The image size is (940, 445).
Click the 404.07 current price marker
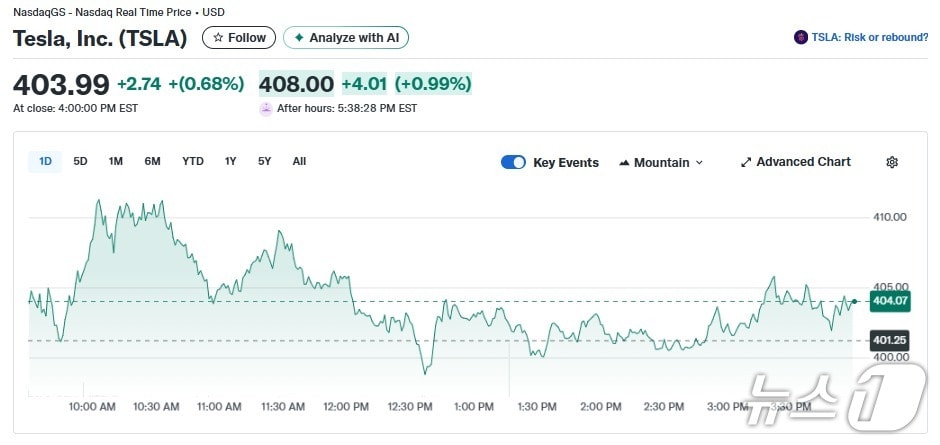pos(889,300)
